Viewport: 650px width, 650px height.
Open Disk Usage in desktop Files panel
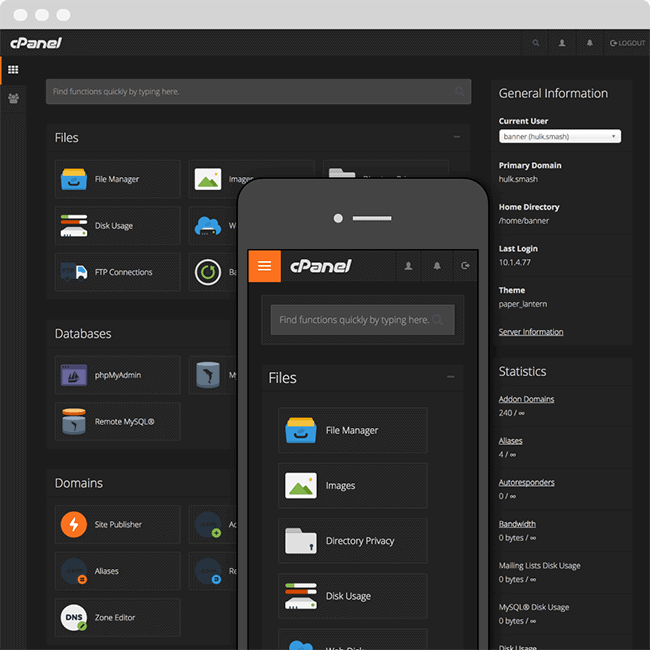117,226
